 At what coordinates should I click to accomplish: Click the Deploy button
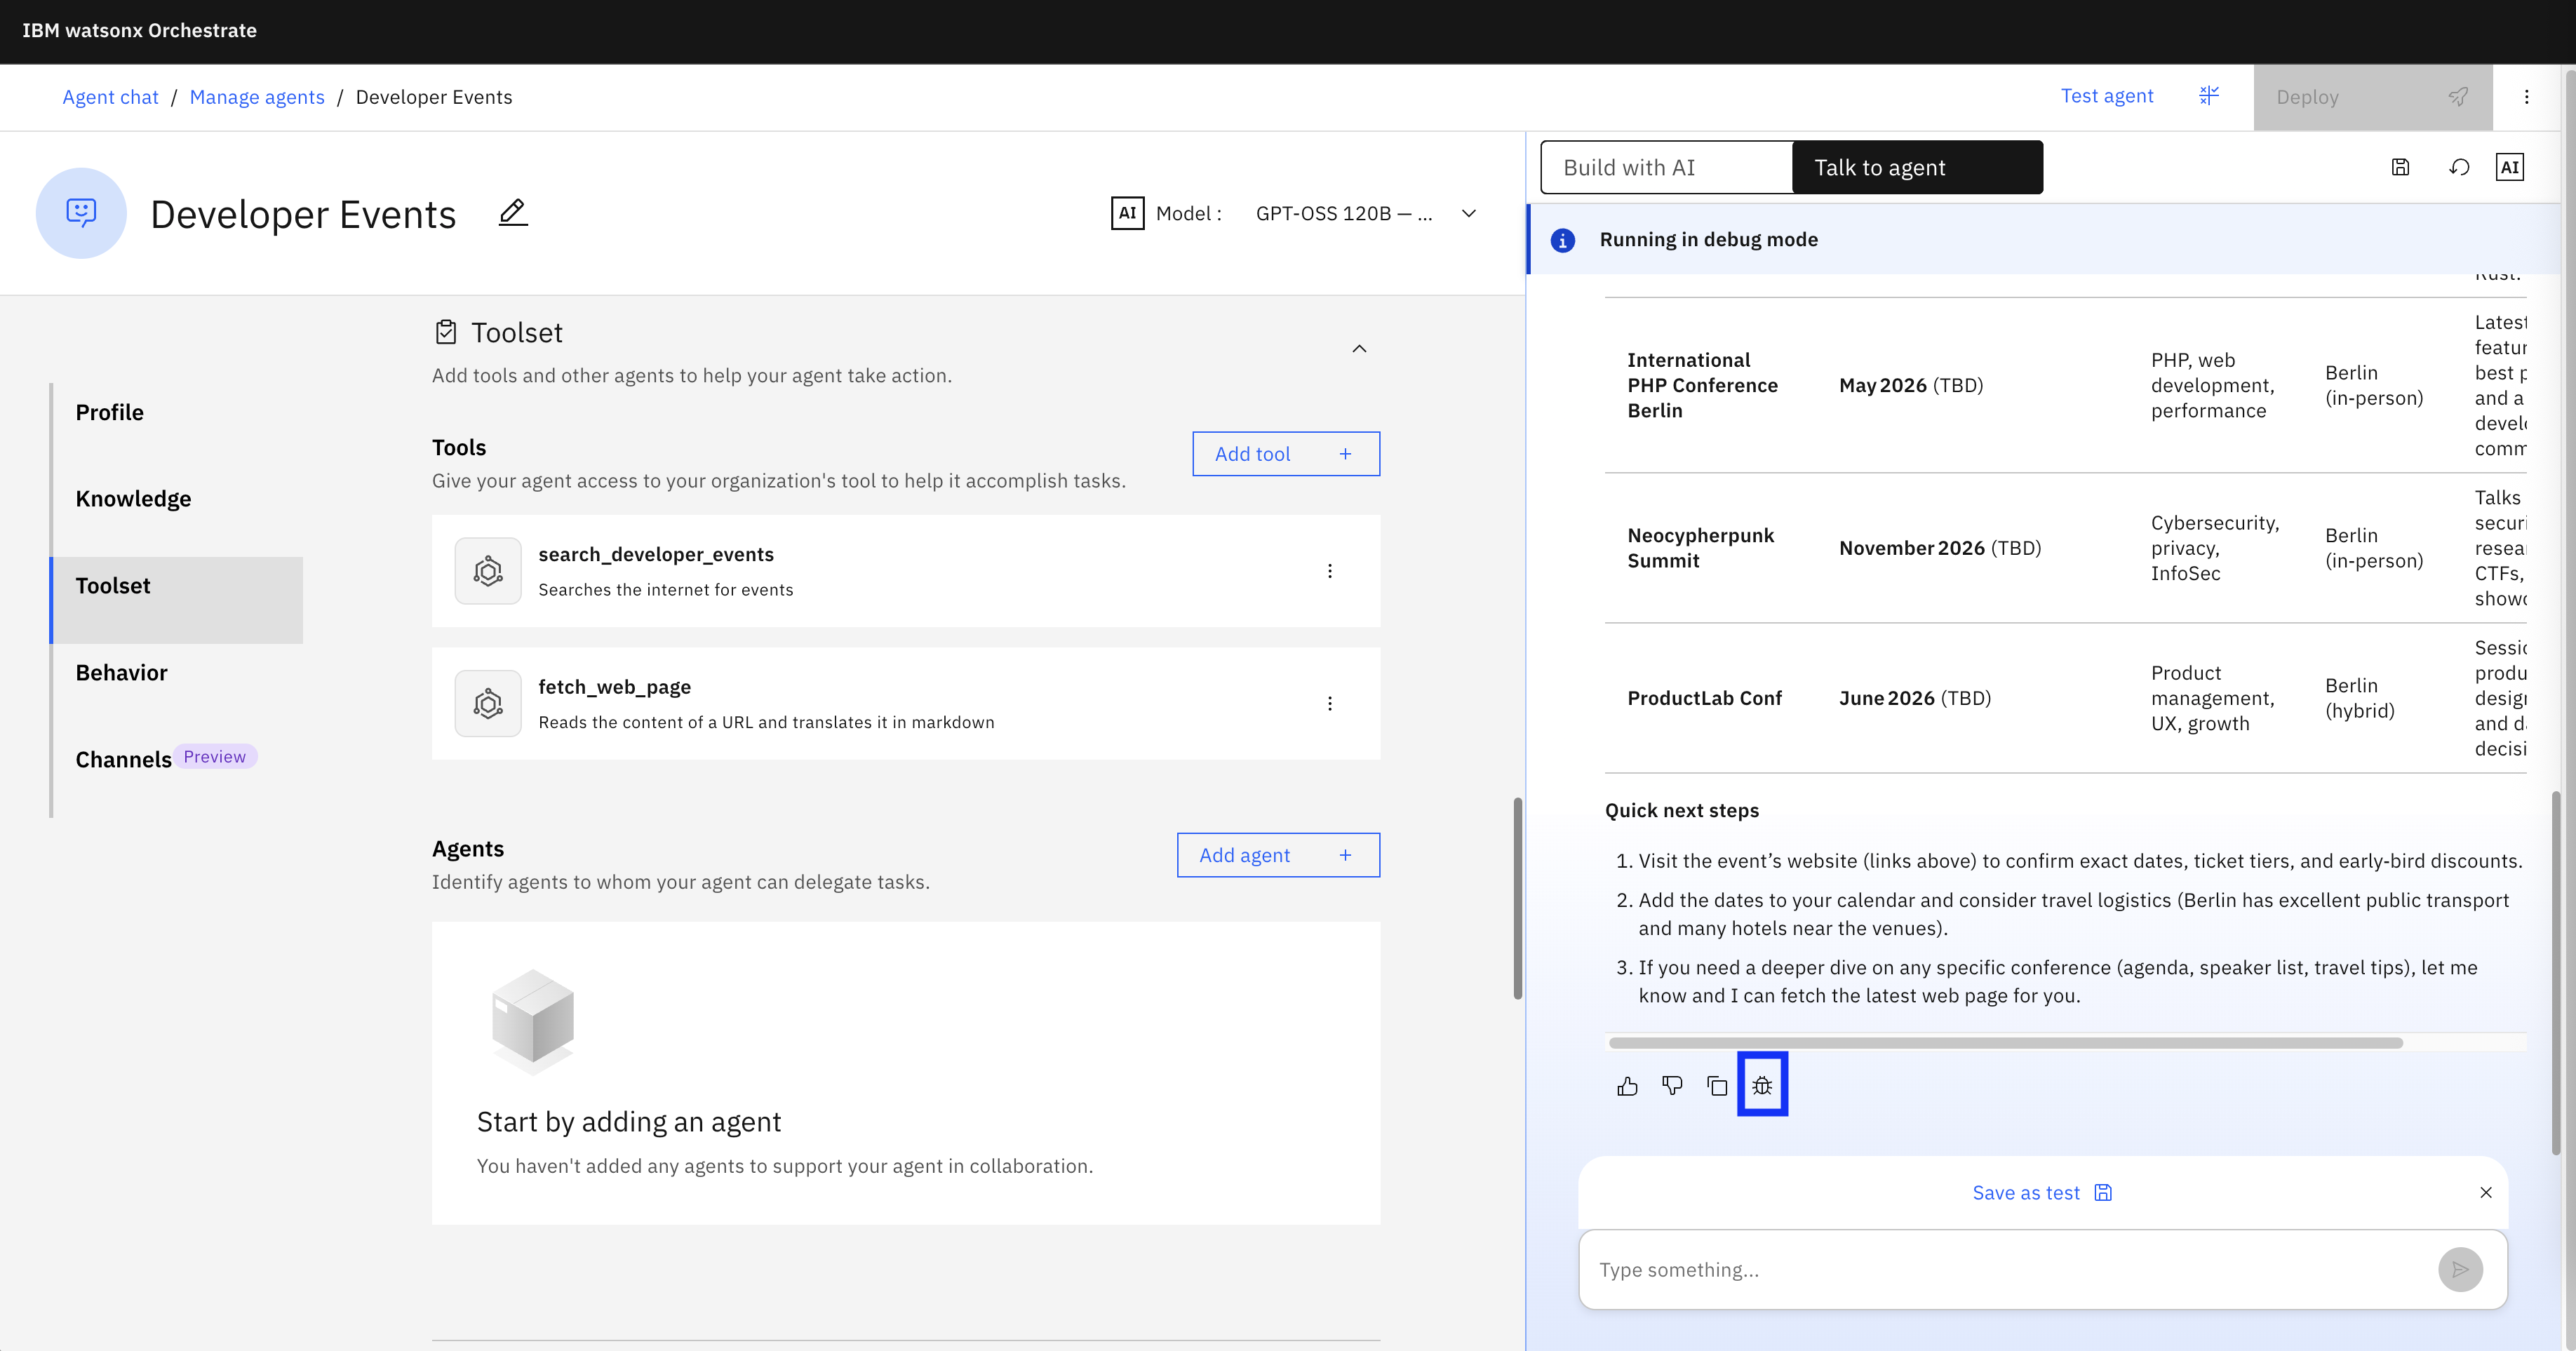tap(2372, 97)
